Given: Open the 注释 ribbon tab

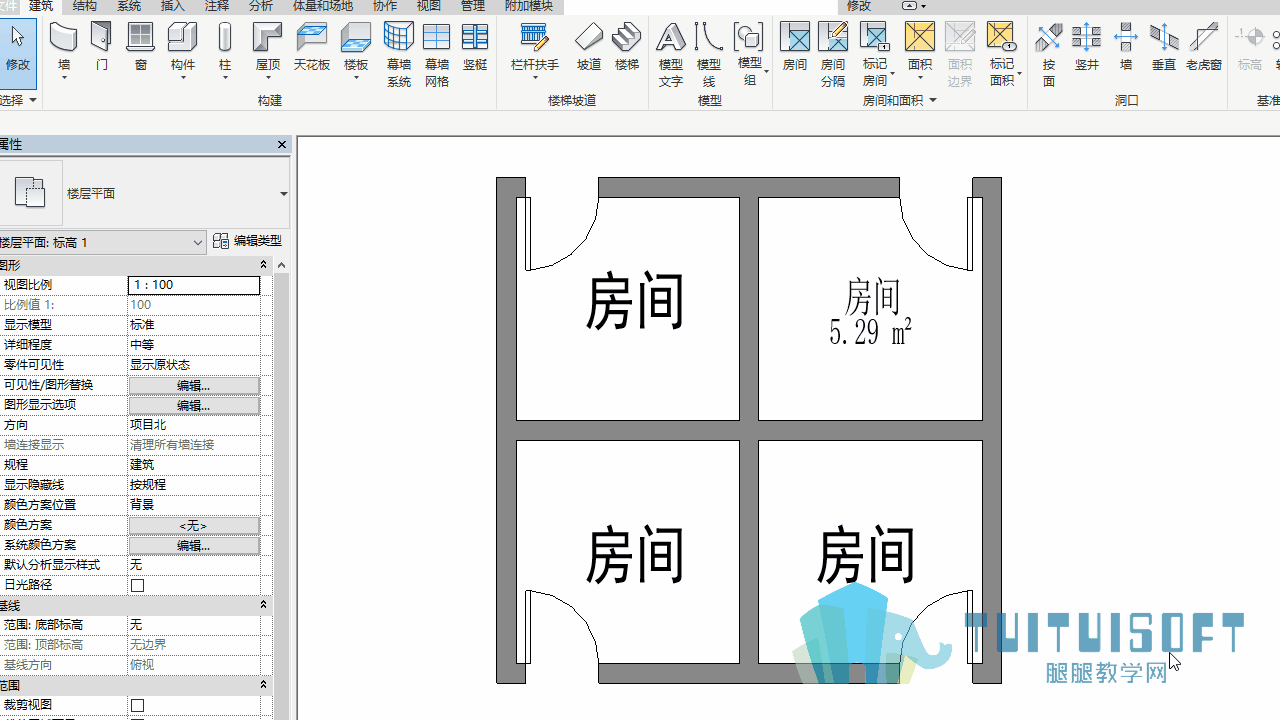Looking at the screenshot, I should click(x=217, y=6).
